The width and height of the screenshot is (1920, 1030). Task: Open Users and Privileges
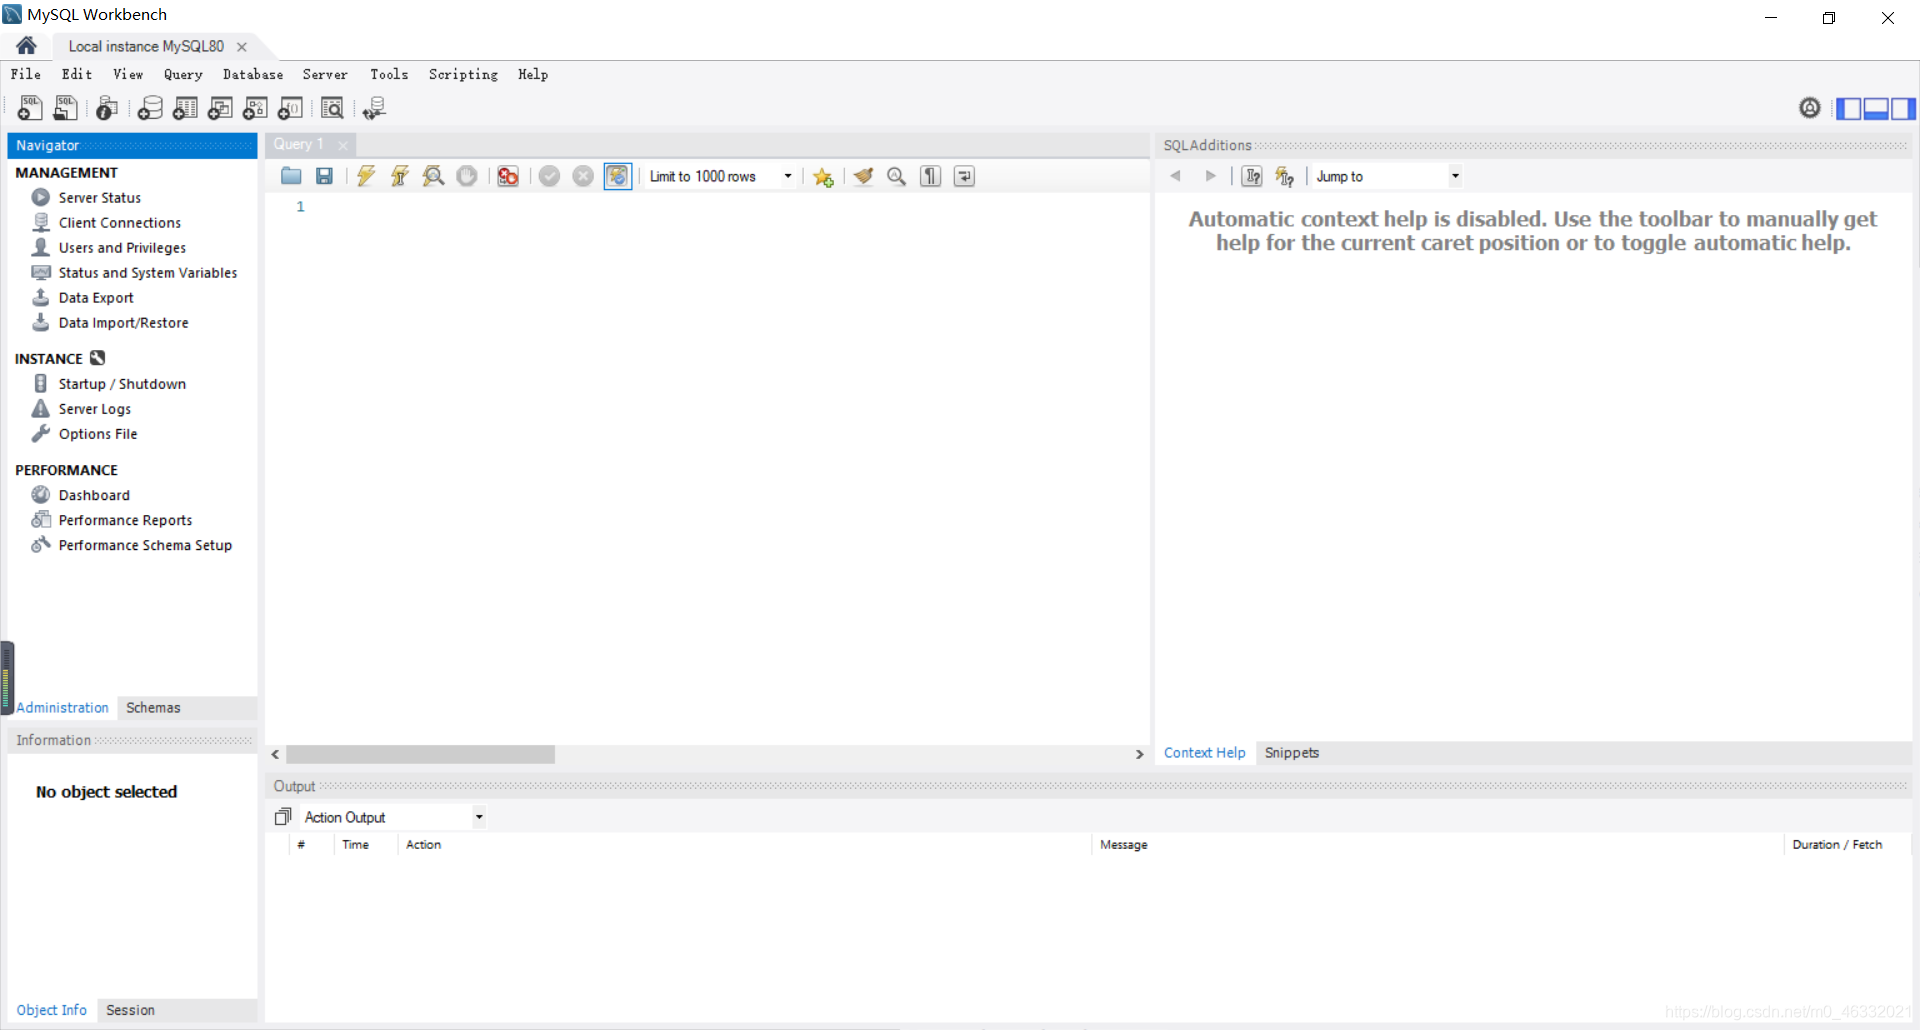point(122,247)
